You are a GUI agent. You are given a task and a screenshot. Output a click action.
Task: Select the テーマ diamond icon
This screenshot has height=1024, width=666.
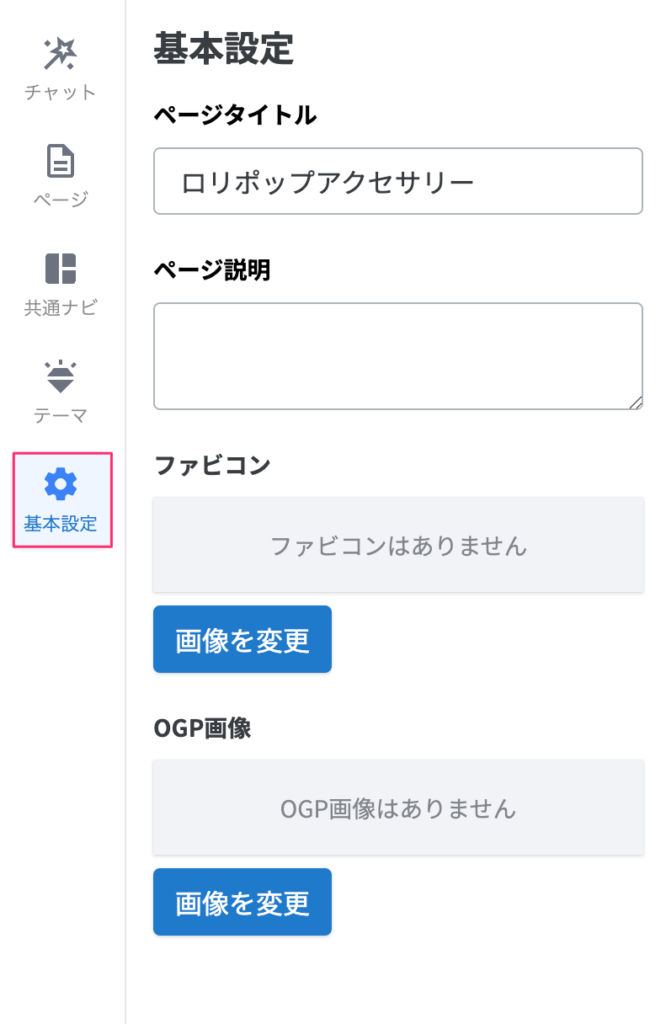[x=60, y=372]
